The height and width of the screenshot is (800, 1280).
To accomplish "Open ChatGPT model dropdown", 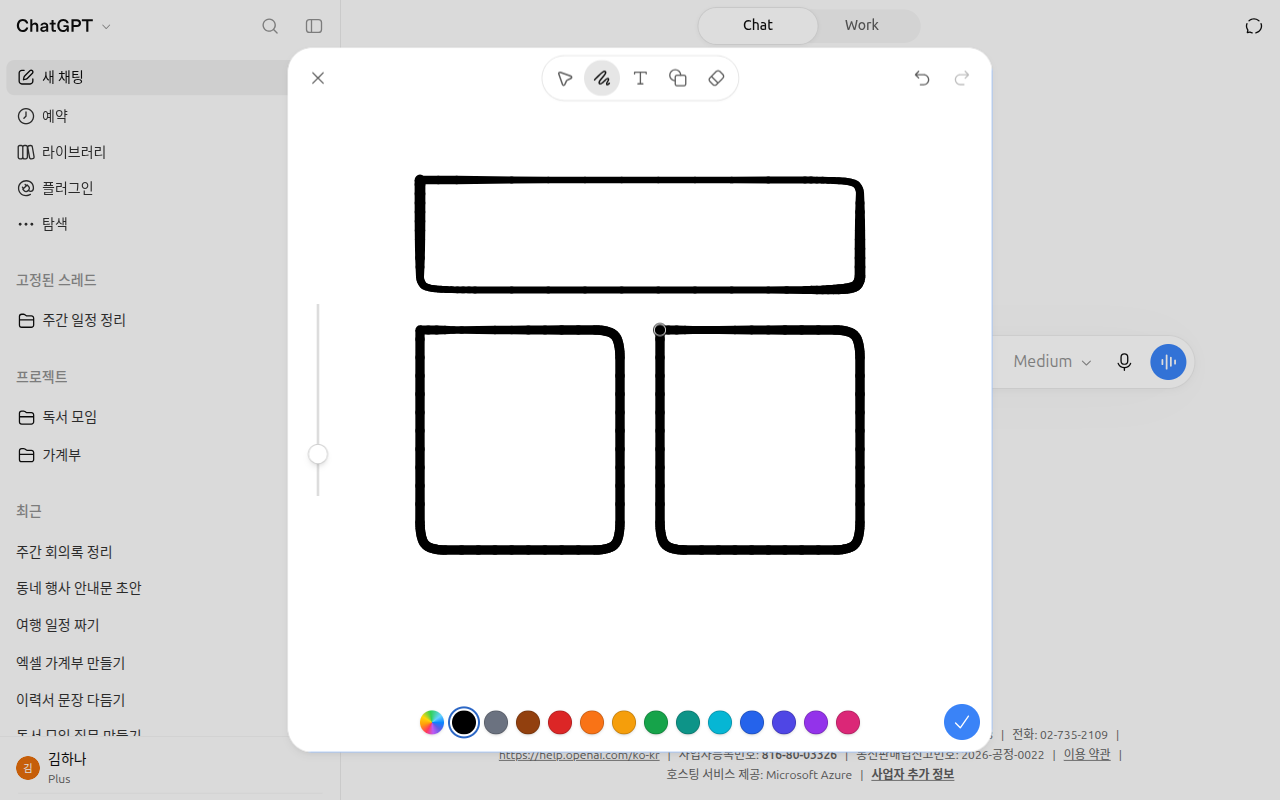I will pos(64,26).
